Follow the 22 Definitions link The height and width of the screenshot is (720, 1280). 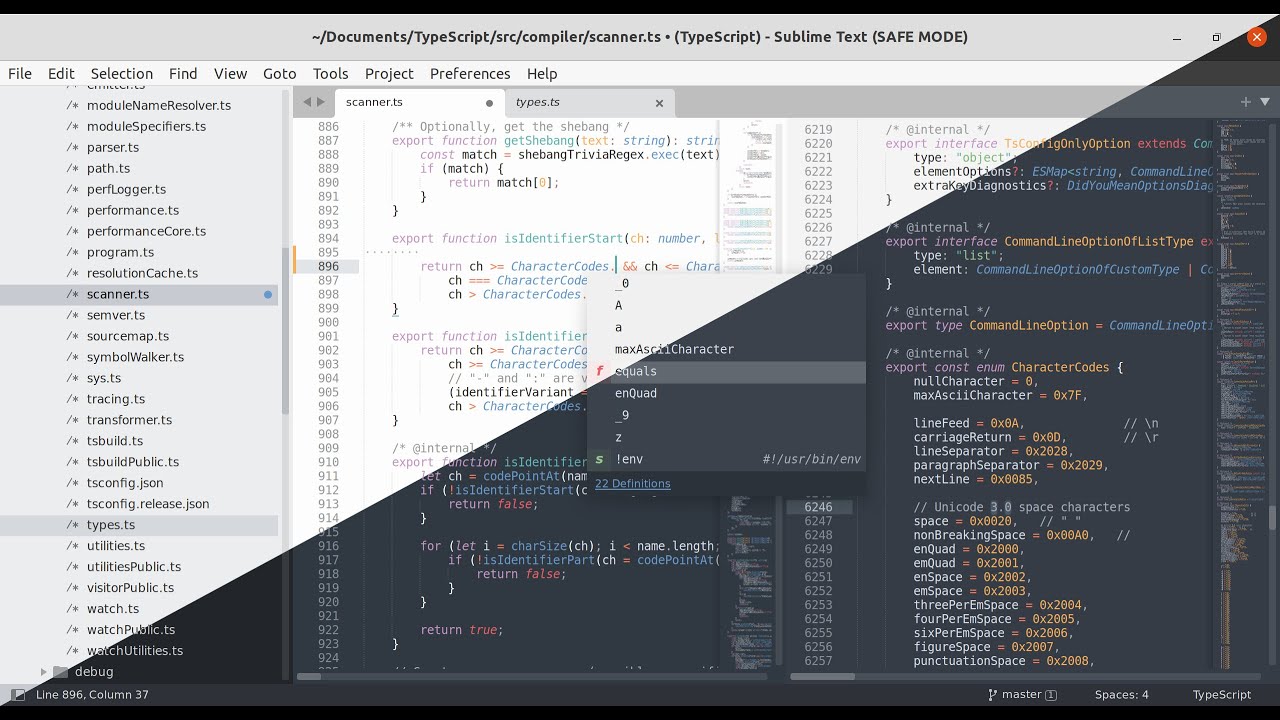tap(633, 483)
